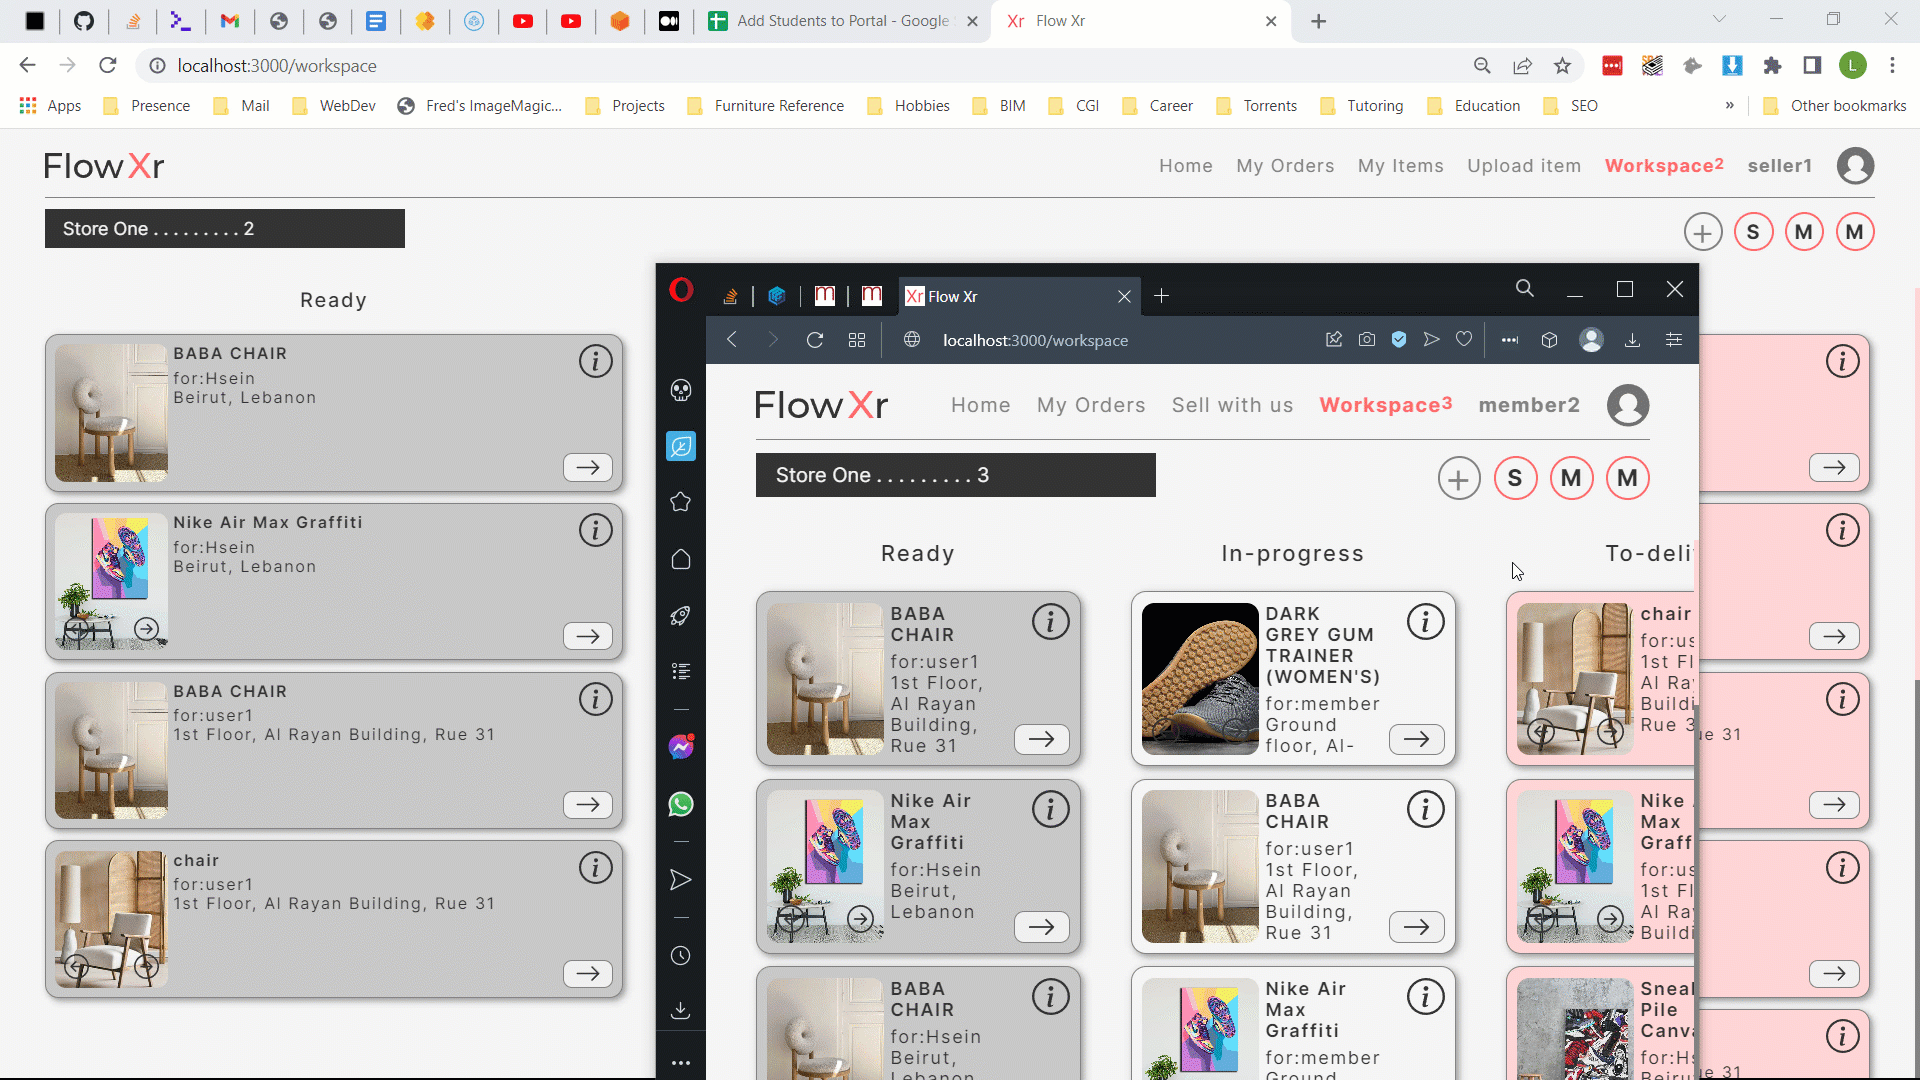Click arrow button on Nike Air Max Graffiti card
This screenshot has height=1080, width=1920.
pos(587,636)
